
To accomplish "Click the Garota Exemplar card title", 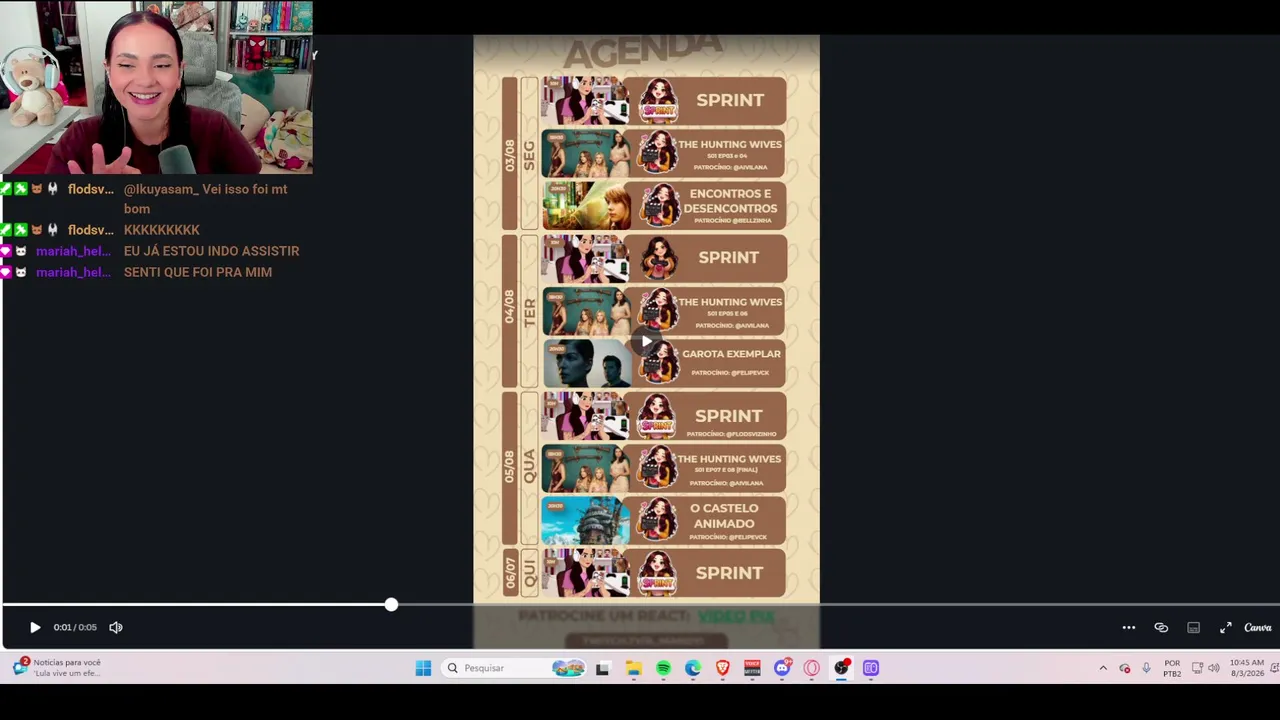I will [731, 354].
